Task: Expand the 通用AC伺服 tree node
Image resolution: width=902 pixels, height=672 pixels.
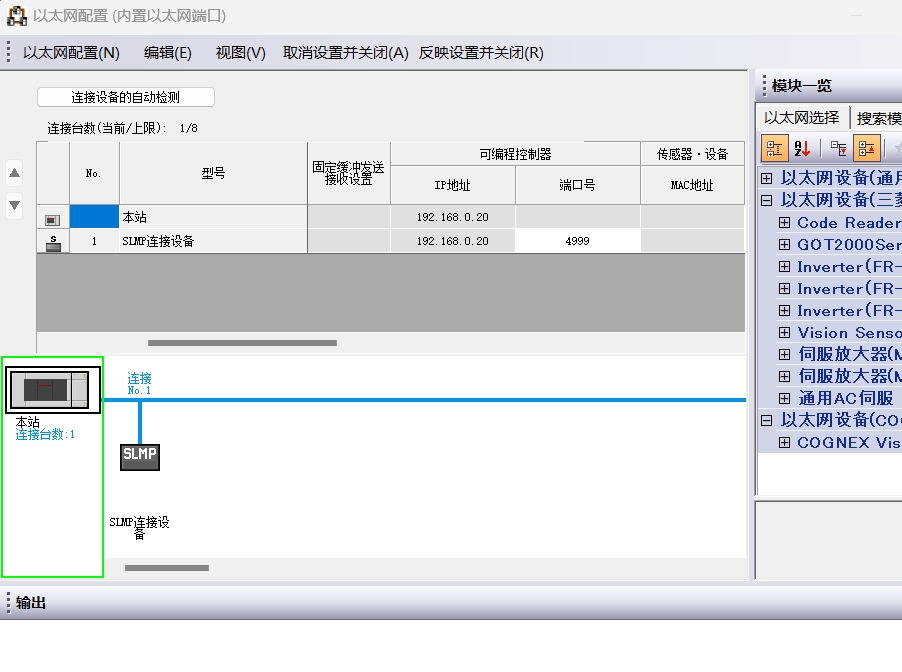Action: pyautogui.click(x=785, y=398)
